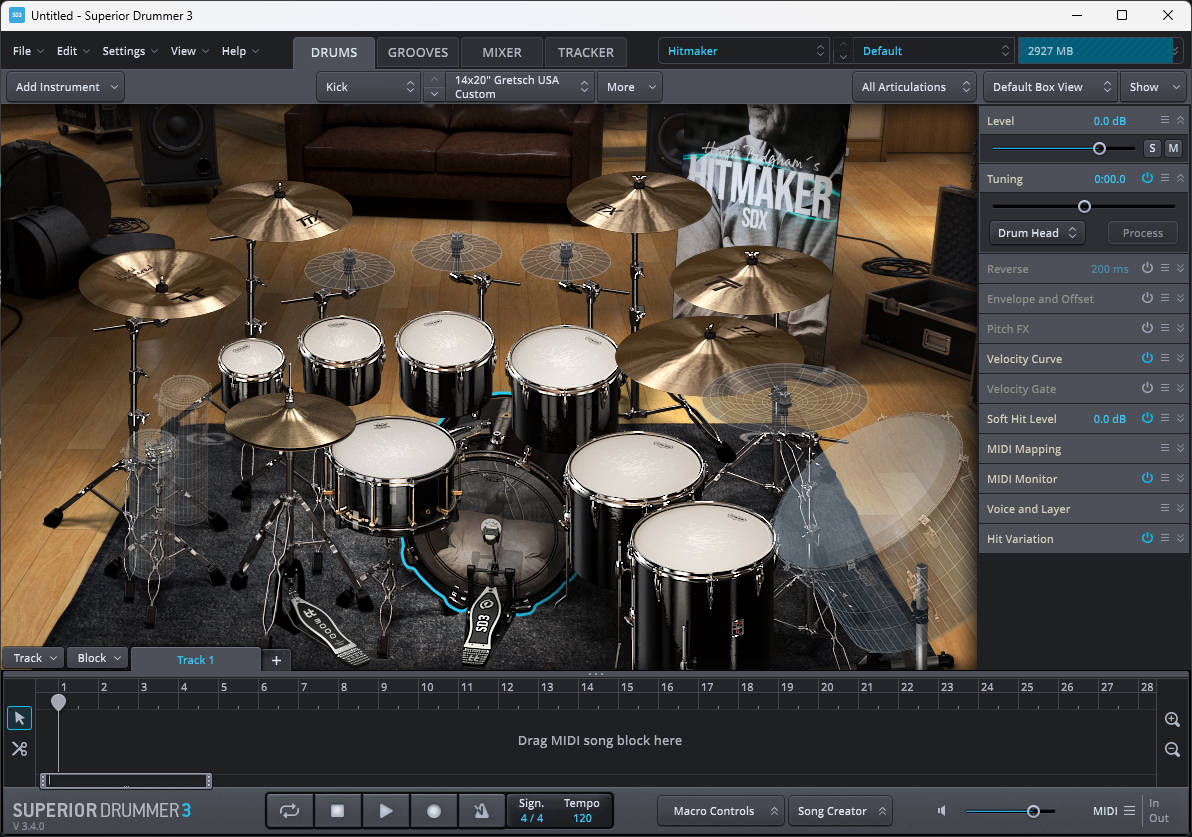Click the Tuning slider handle

click(x=1085, y=207)
